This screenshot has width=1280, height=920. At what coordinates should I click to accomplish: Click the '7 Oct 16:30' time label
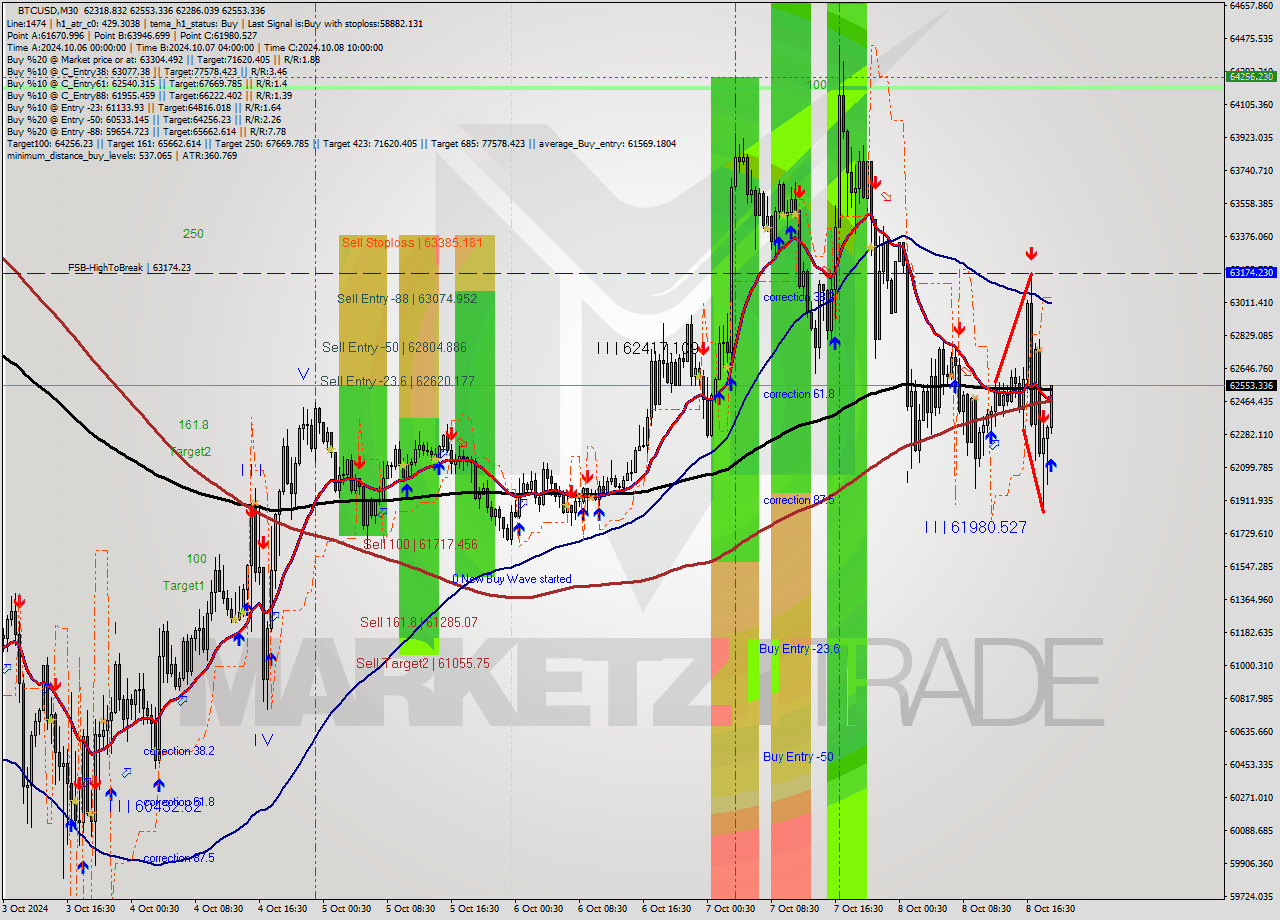click(859, 909)
